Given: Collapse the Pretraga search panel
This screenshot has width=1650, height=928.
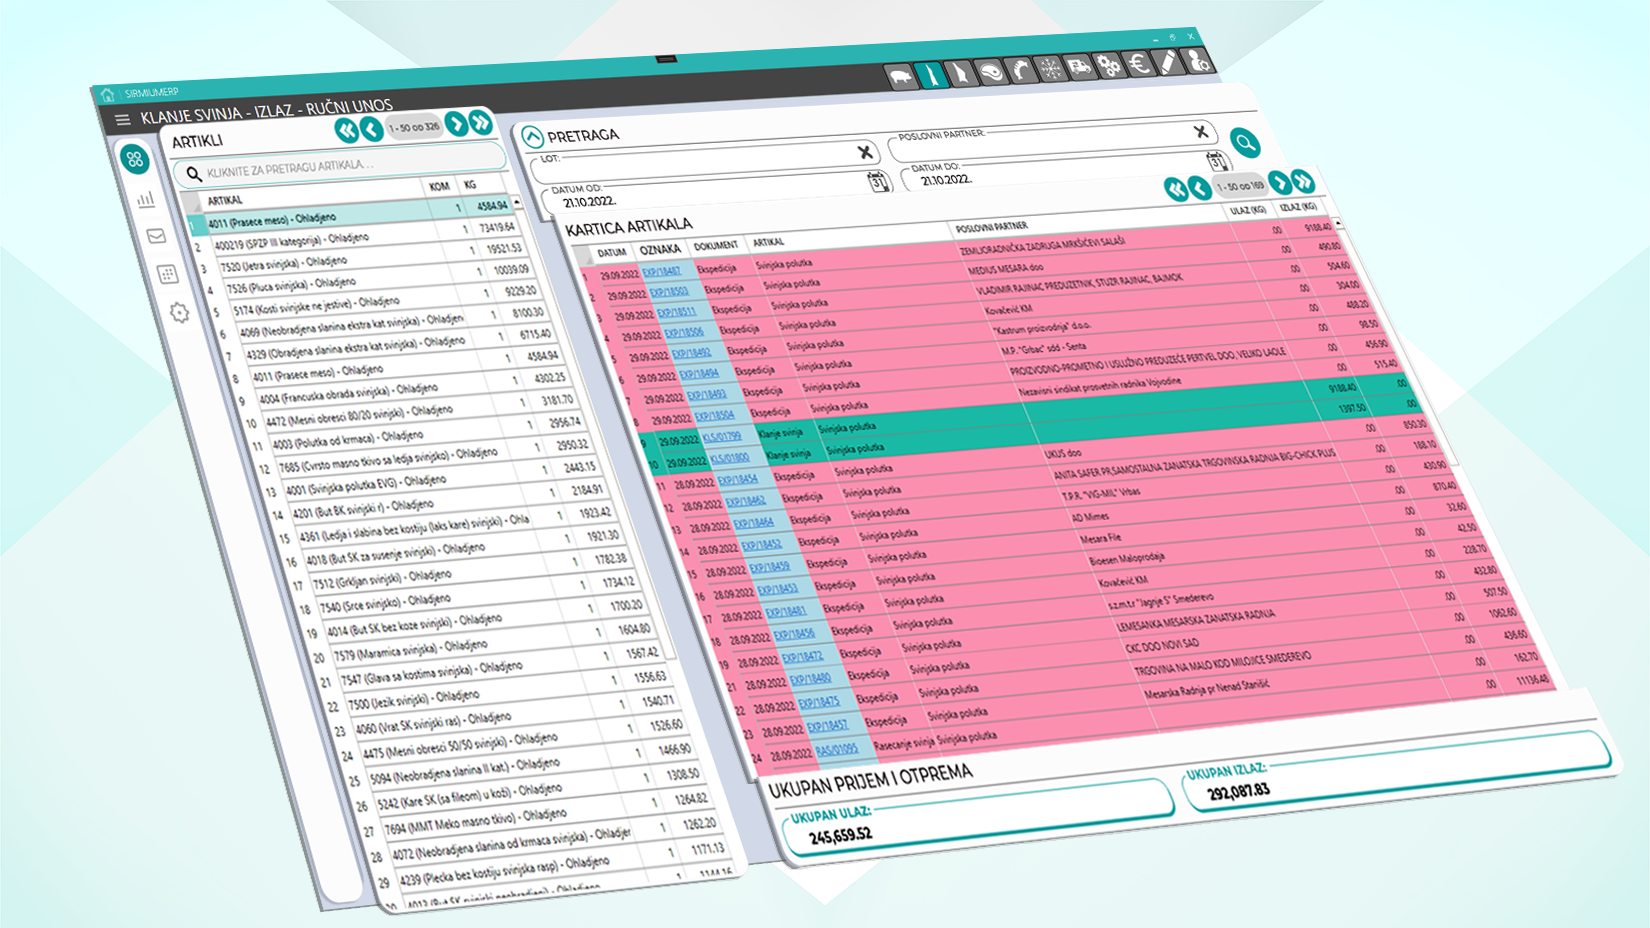Looking at the screenshot, I should pyautogui.click(x=532, y=137).
